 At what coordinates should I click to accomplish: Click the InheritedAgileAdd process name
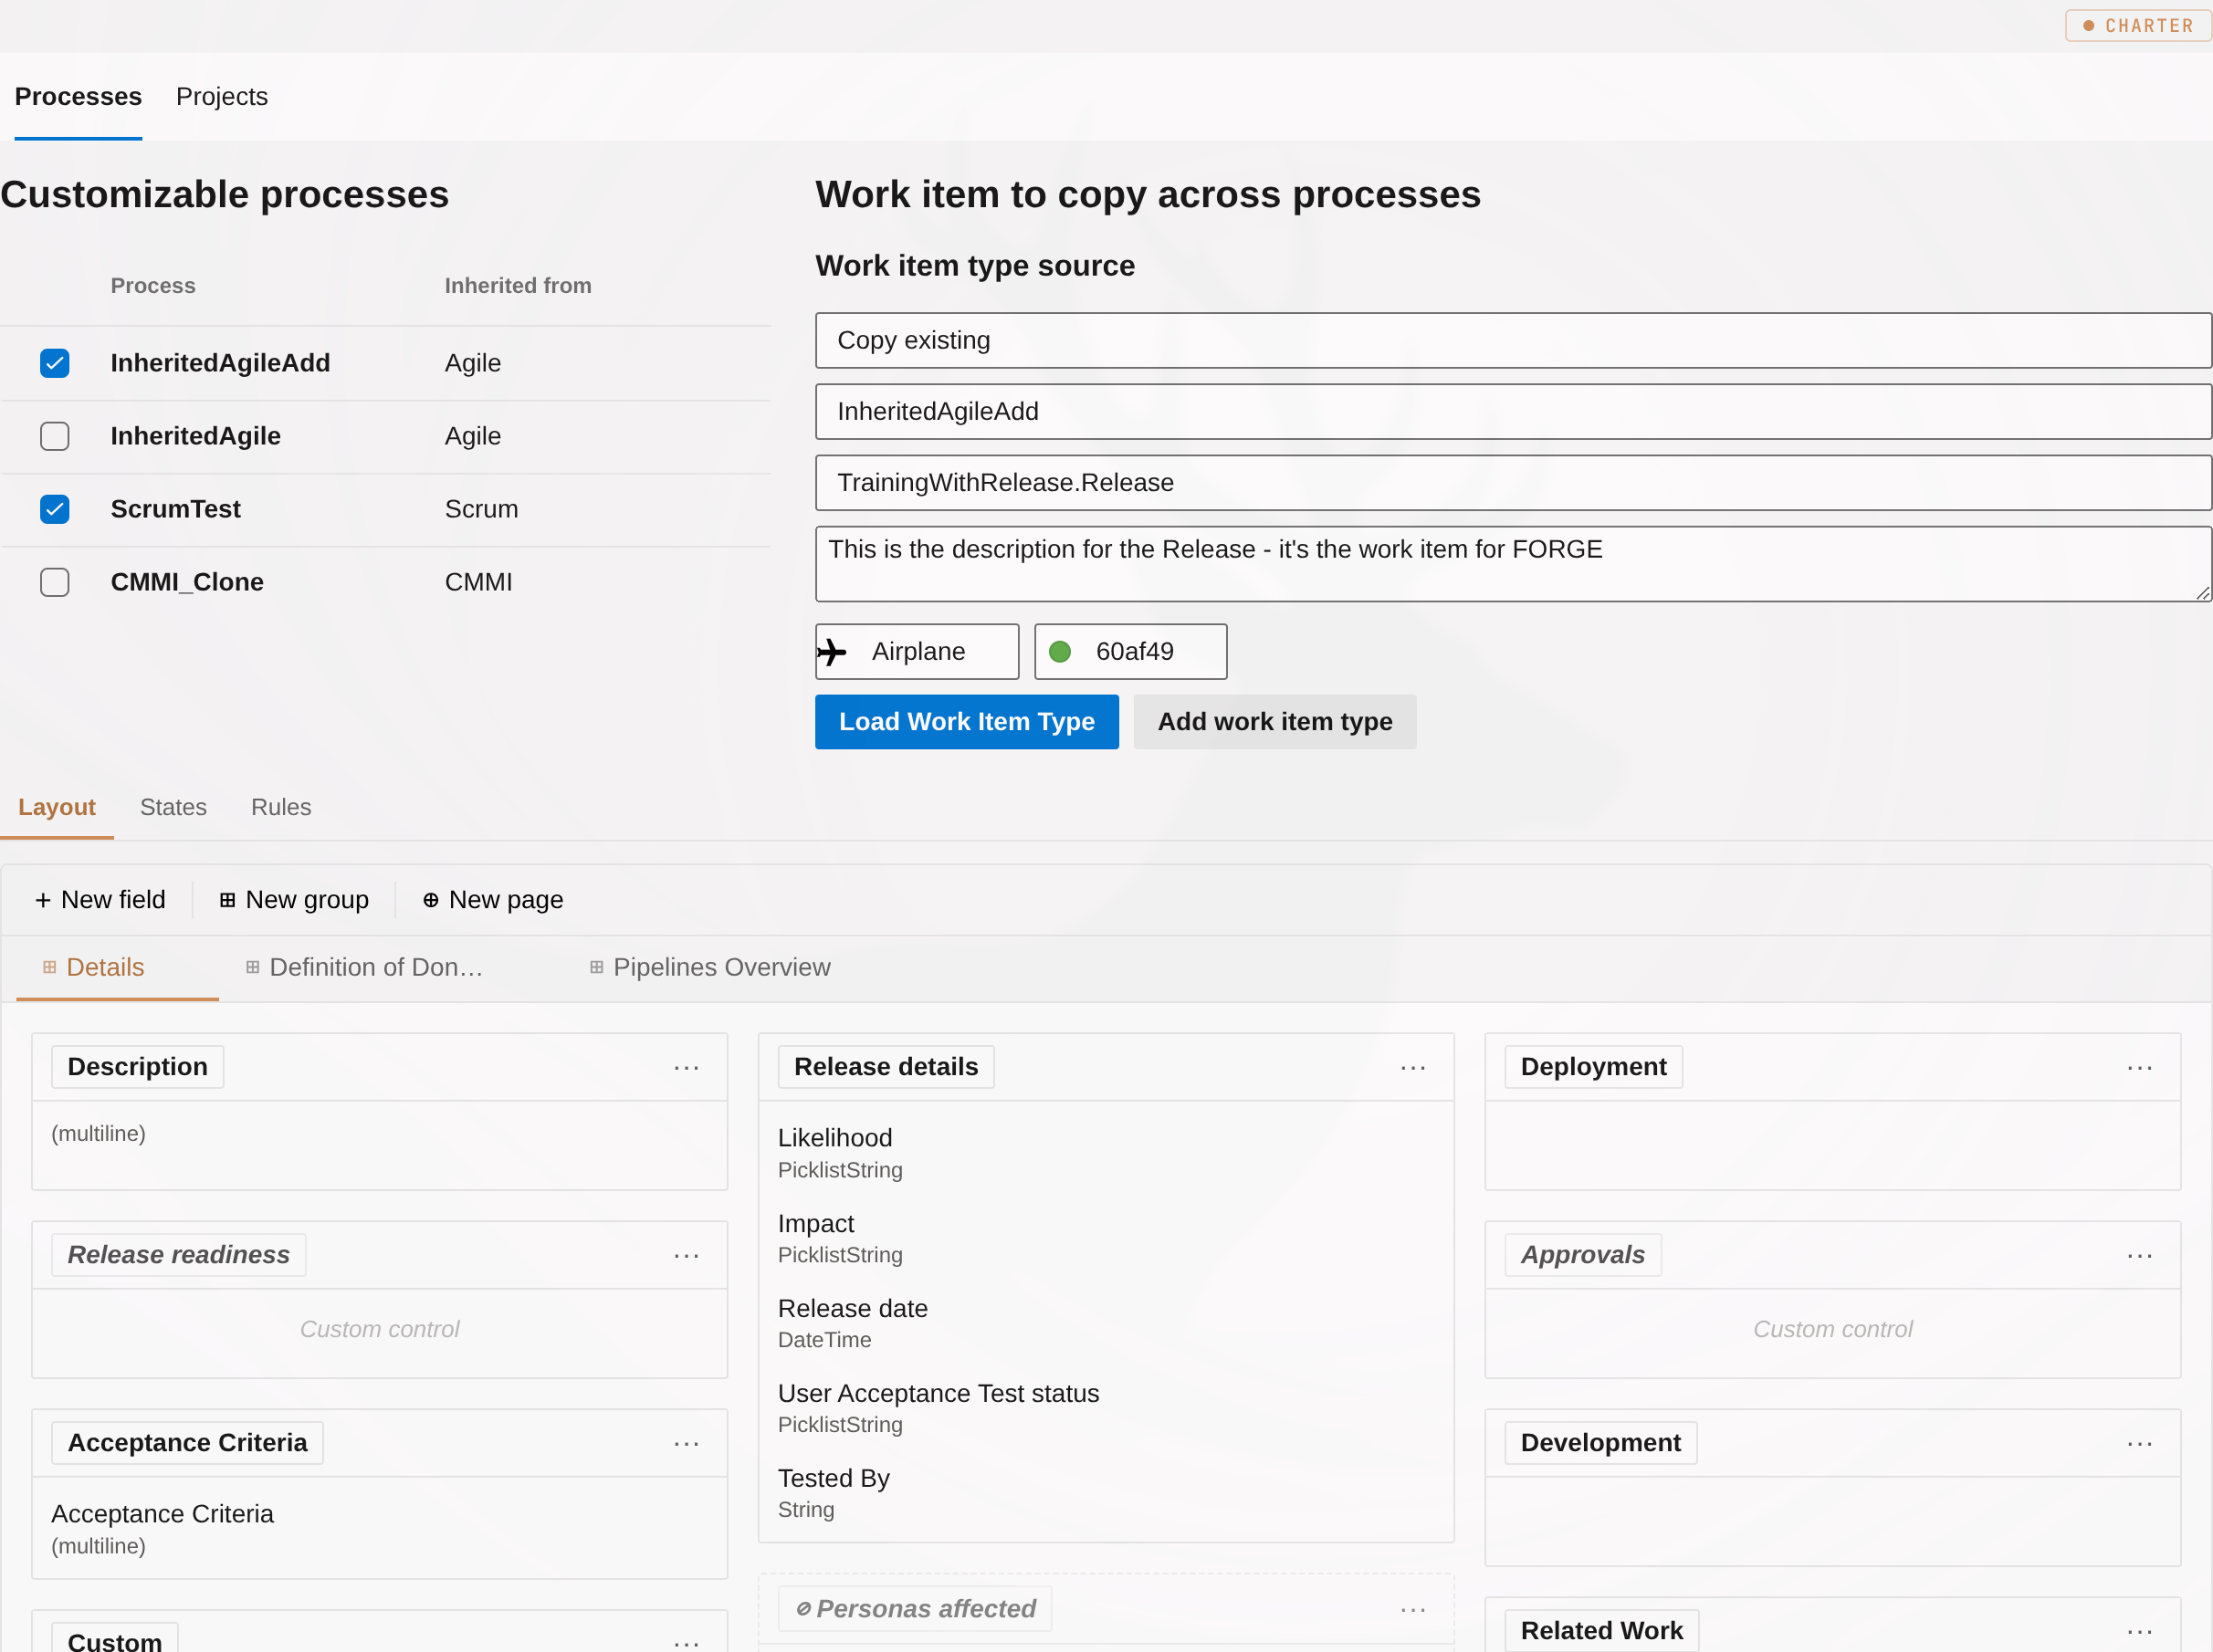pos(220,363)
